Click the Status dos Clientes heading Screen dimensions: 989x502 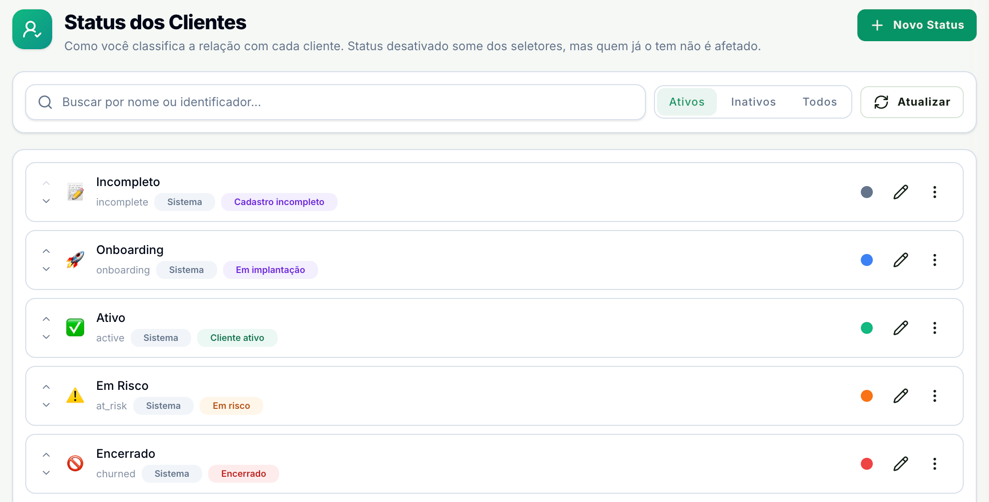[155, 23]
